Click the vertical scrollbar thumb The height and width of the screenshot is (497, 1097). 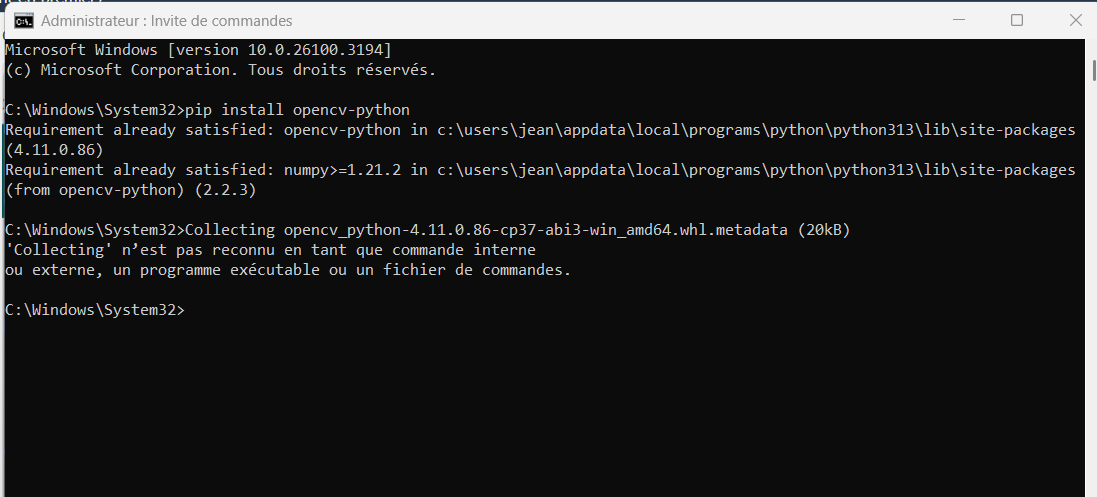point(1094,71)
